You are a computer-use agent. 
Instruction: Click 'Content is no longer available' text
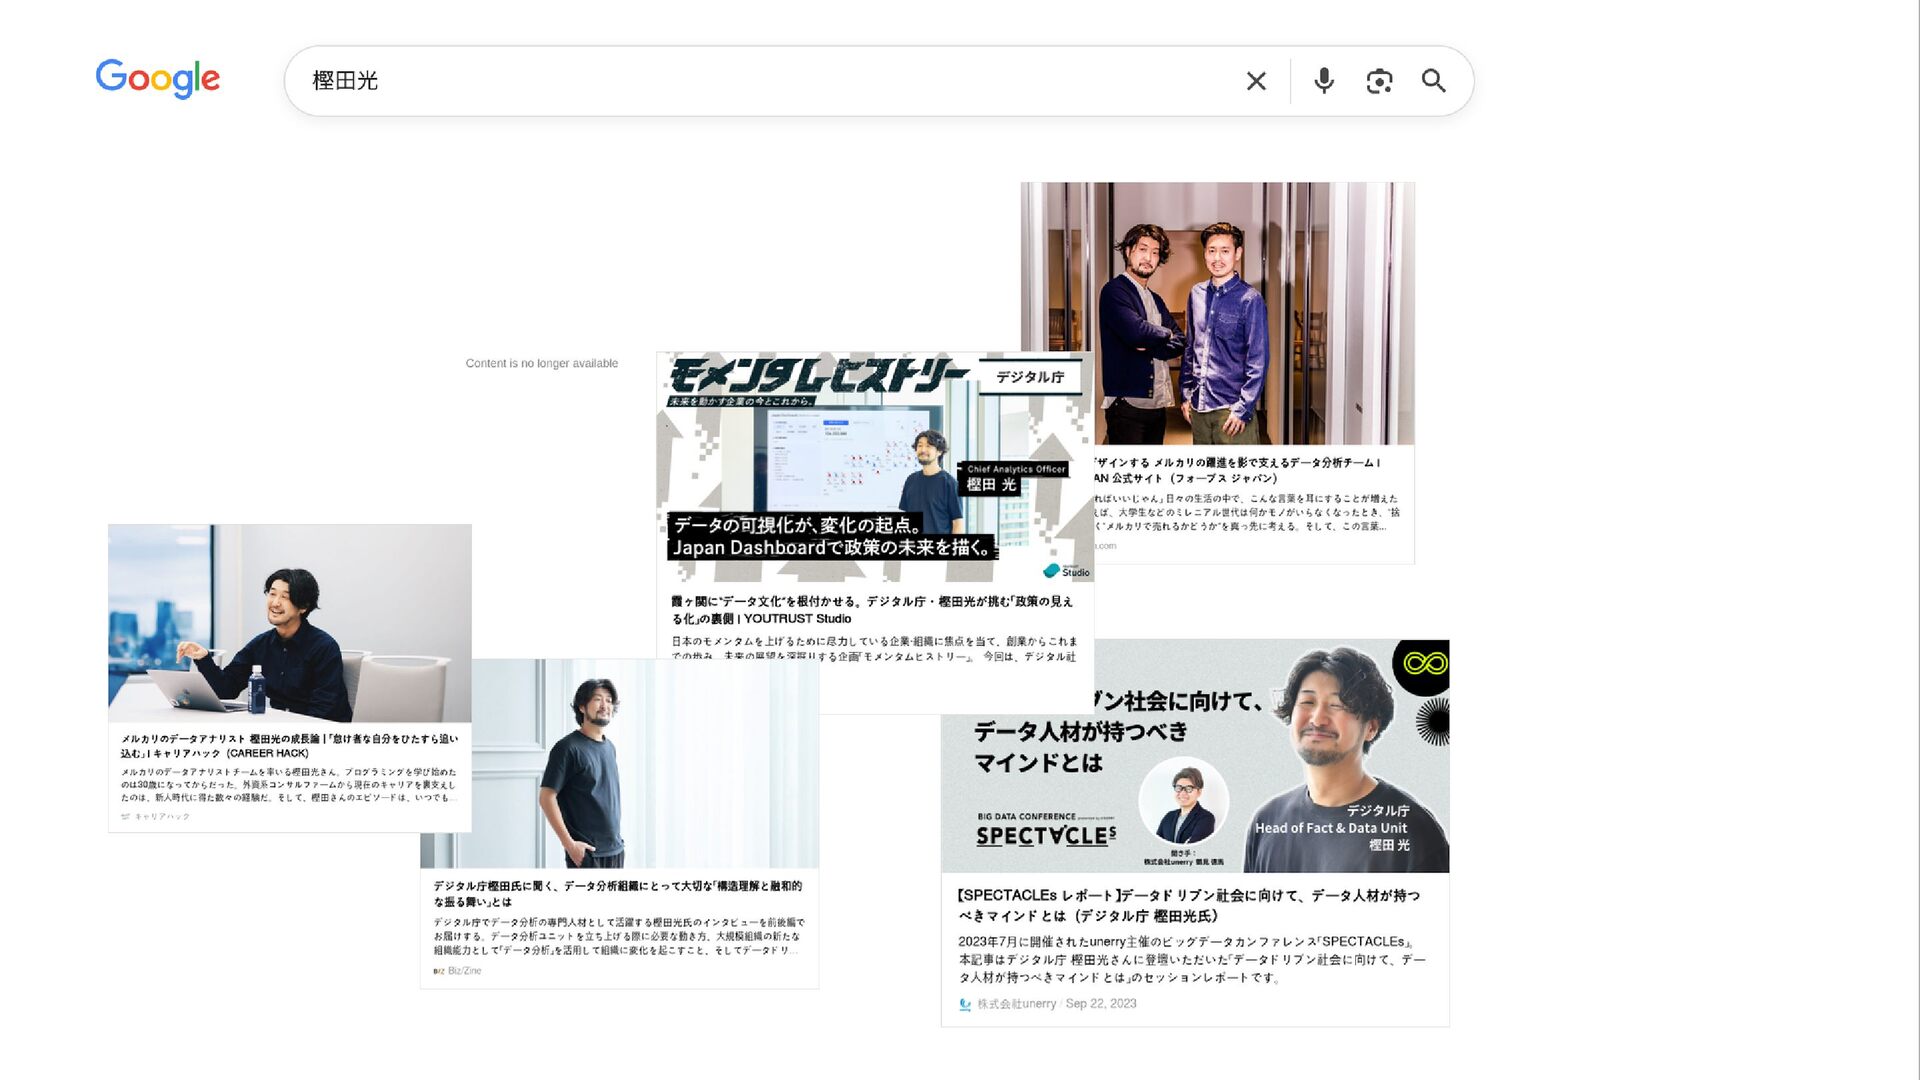pos(541,363)
